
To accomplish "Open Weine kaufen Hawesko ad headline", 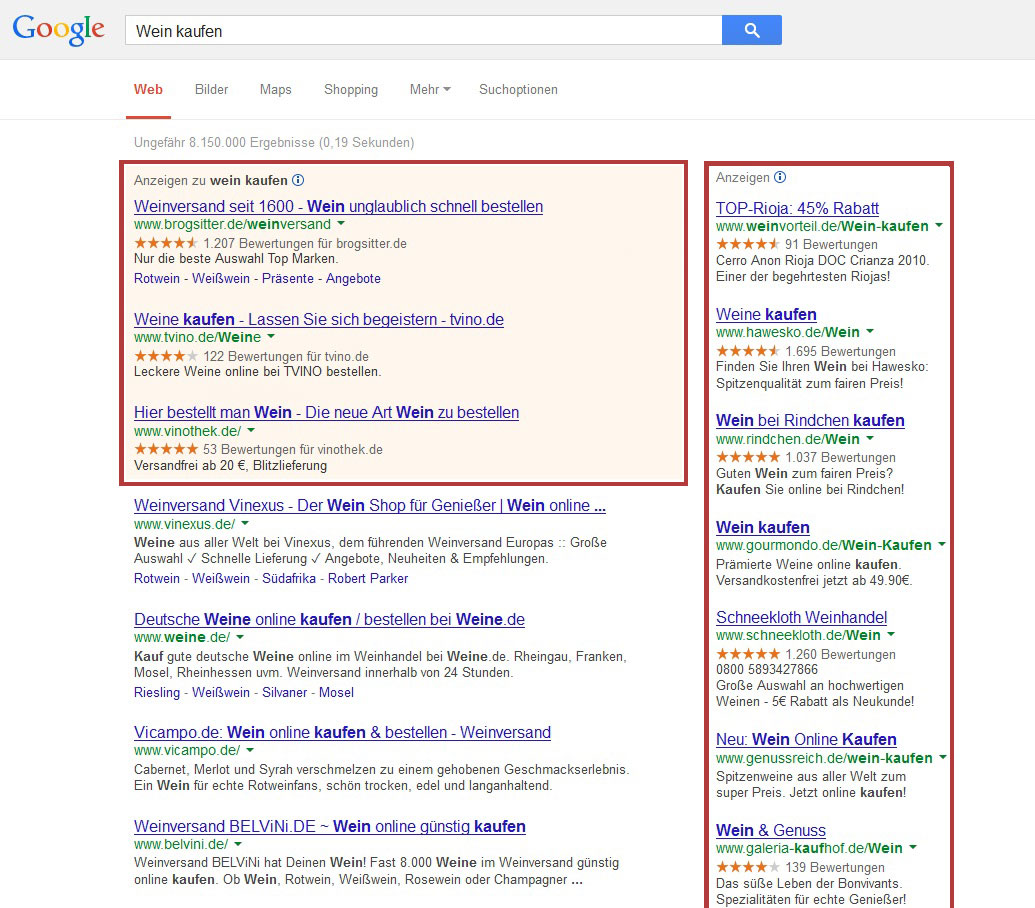I will pyautogui.click(x=766, y=314).
